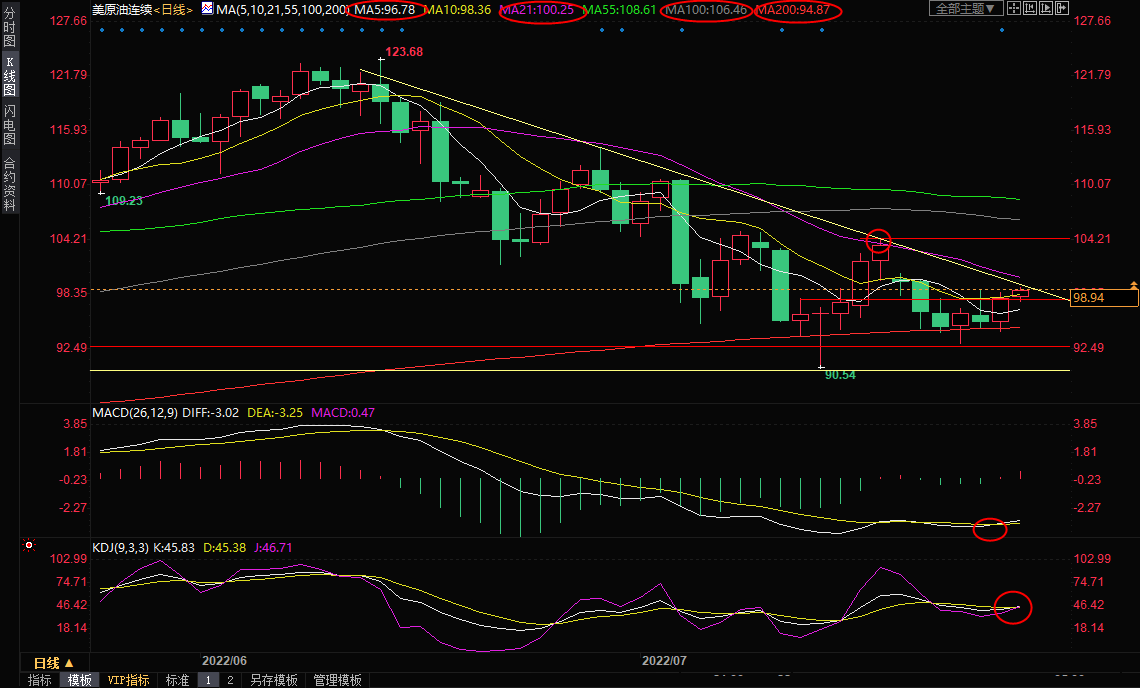
Task: Click the MACD(26,12,9) indicator label
Action: pos(135,412)
